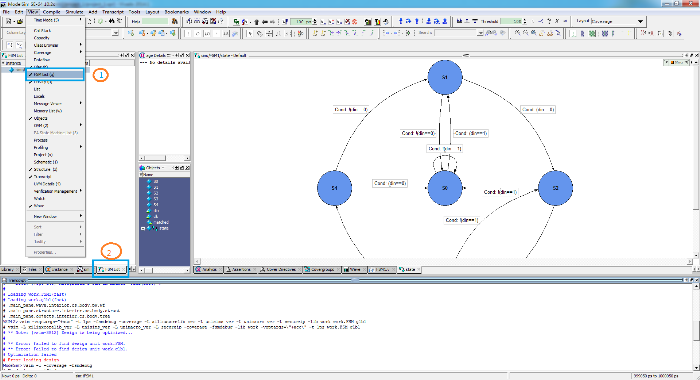700x380 pixels.
Task: Expand the Verification Management submenu
Action: tap(55, 191)
